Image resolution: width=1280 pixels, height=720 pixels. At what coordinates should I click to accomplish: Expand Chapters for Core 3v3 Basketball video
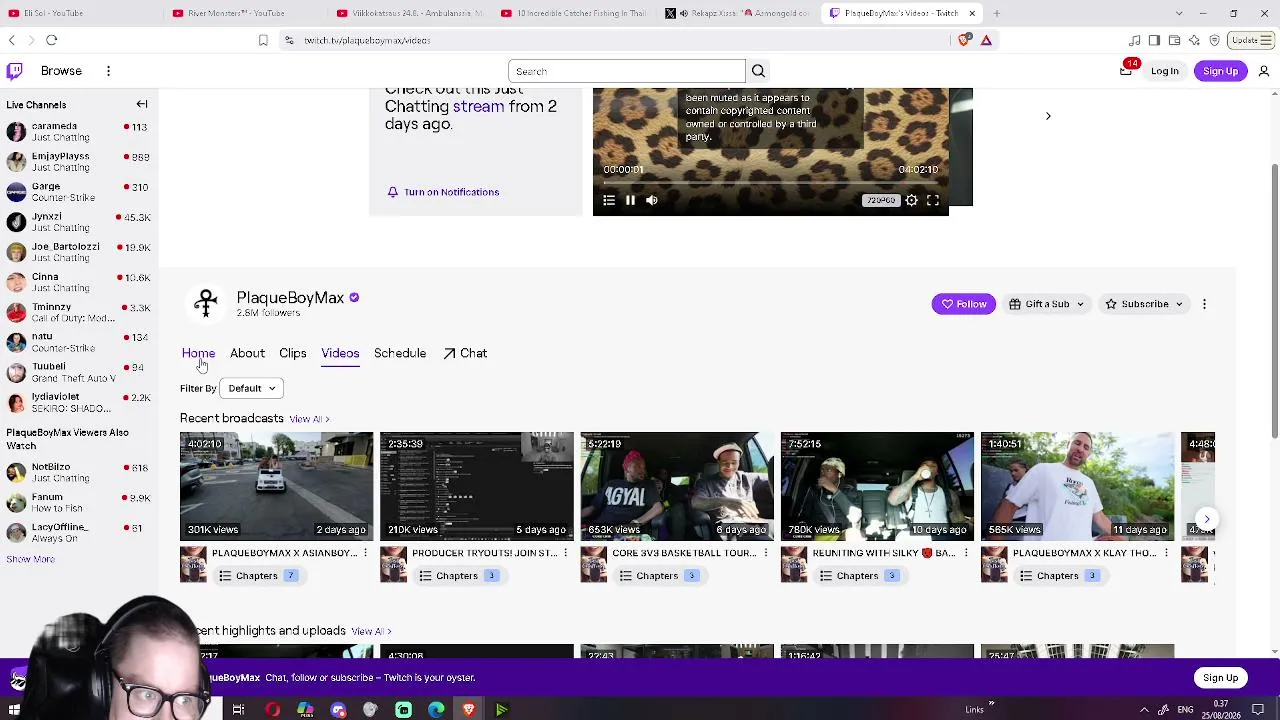tap(659, 576)
